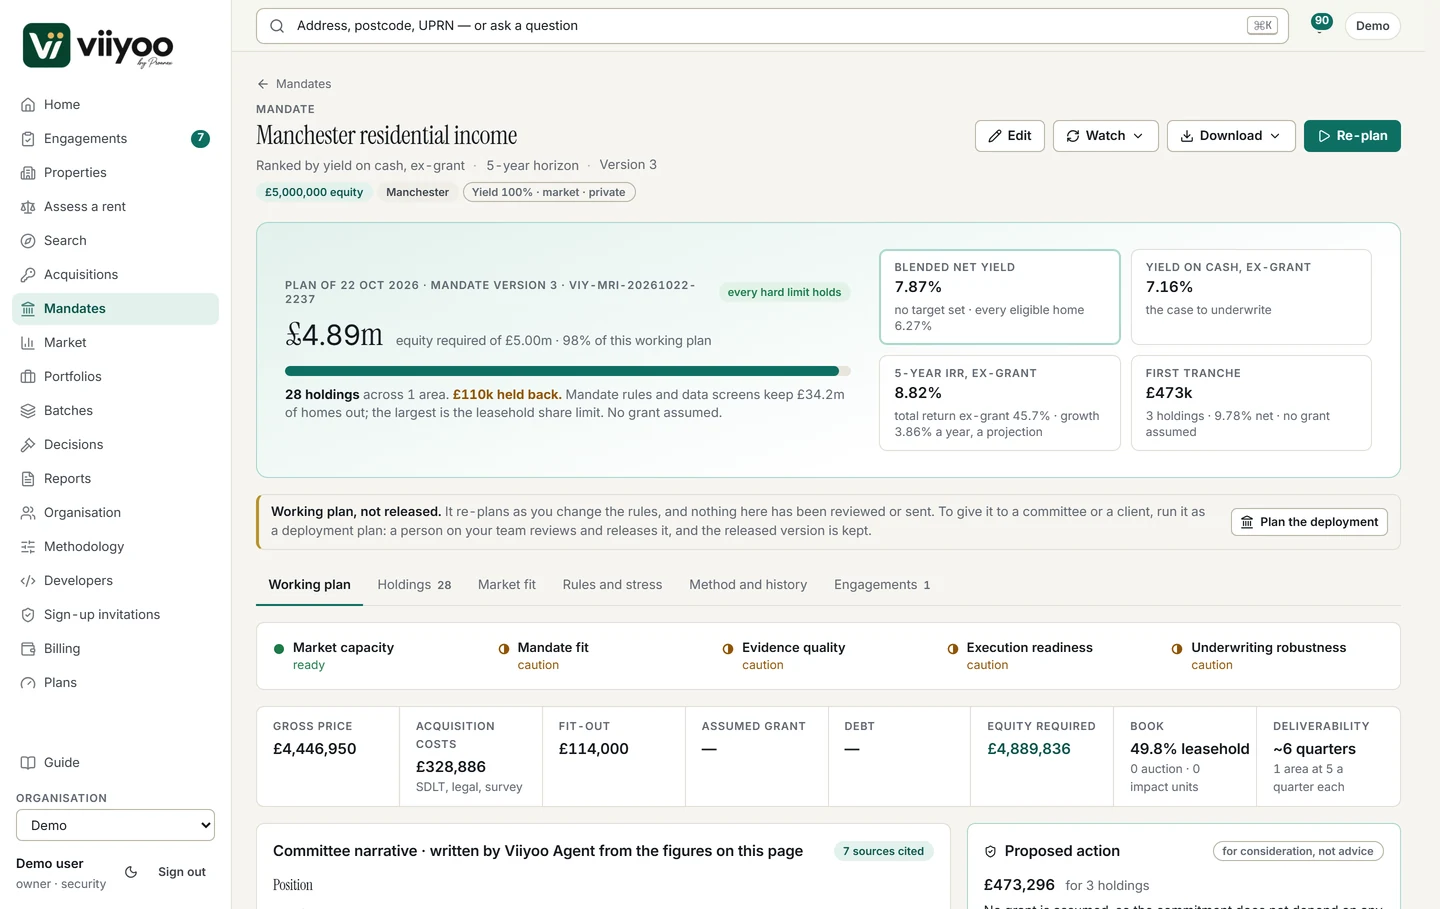Open Plans gauge icon in sidebar
The image size is (1440, 909).
[28, 683]
